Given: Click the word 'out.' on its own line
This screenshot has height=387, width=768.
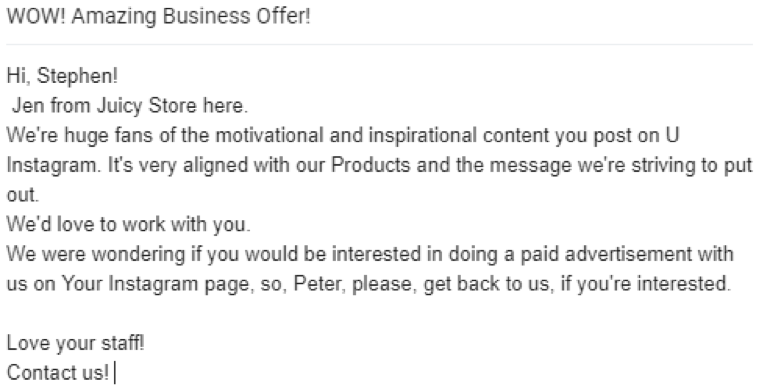Looking at the screenshot, I should (23, 195).
